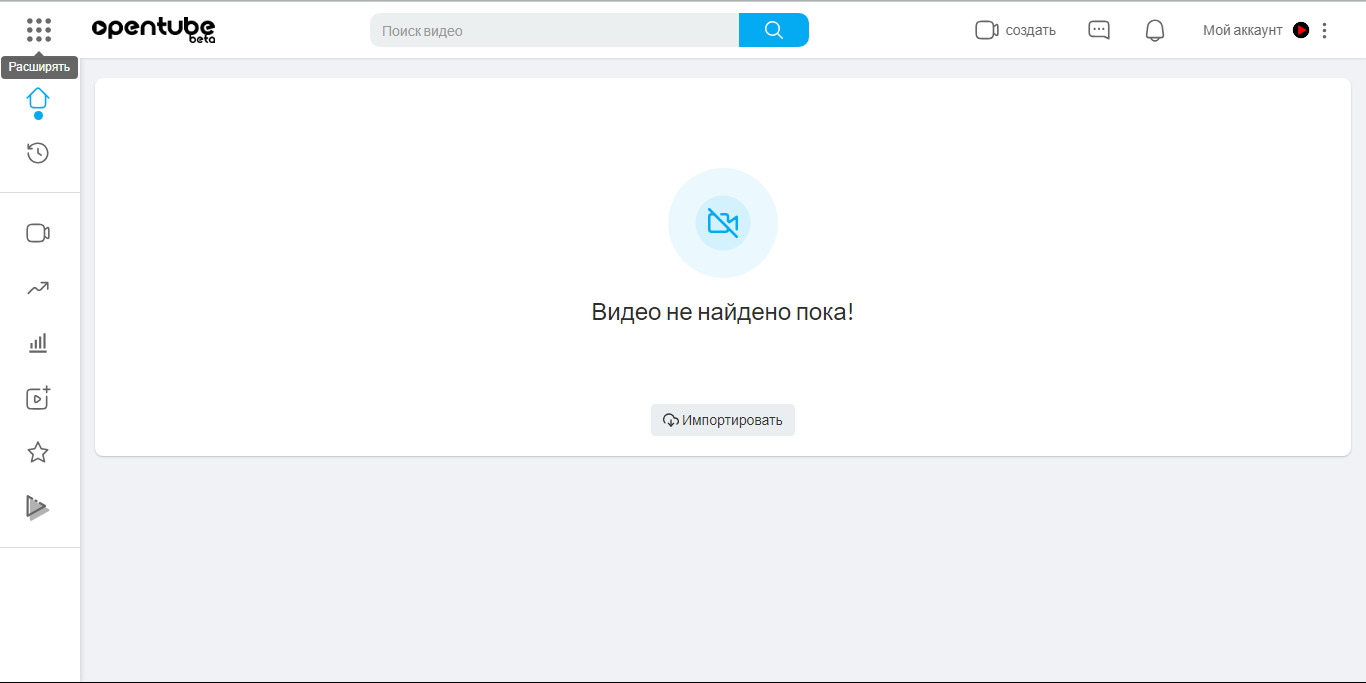Open the bar chart top videos icon

pos(38,343)
